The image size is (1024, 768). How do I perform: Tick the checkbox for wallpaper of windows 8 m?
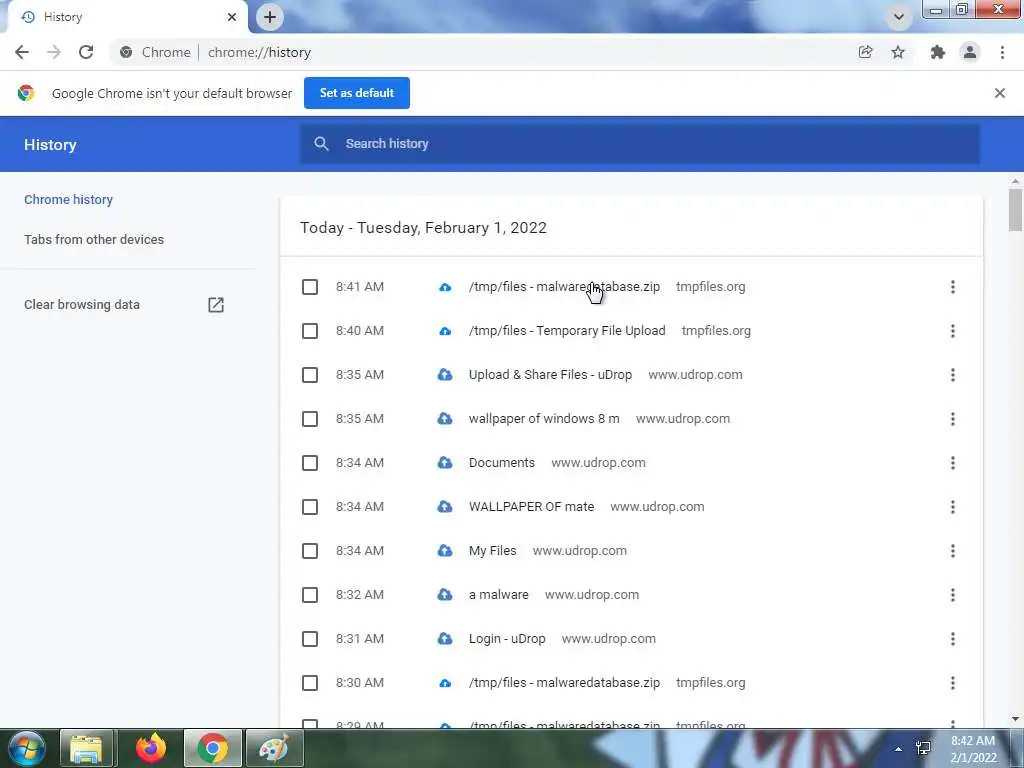[310, 419]
